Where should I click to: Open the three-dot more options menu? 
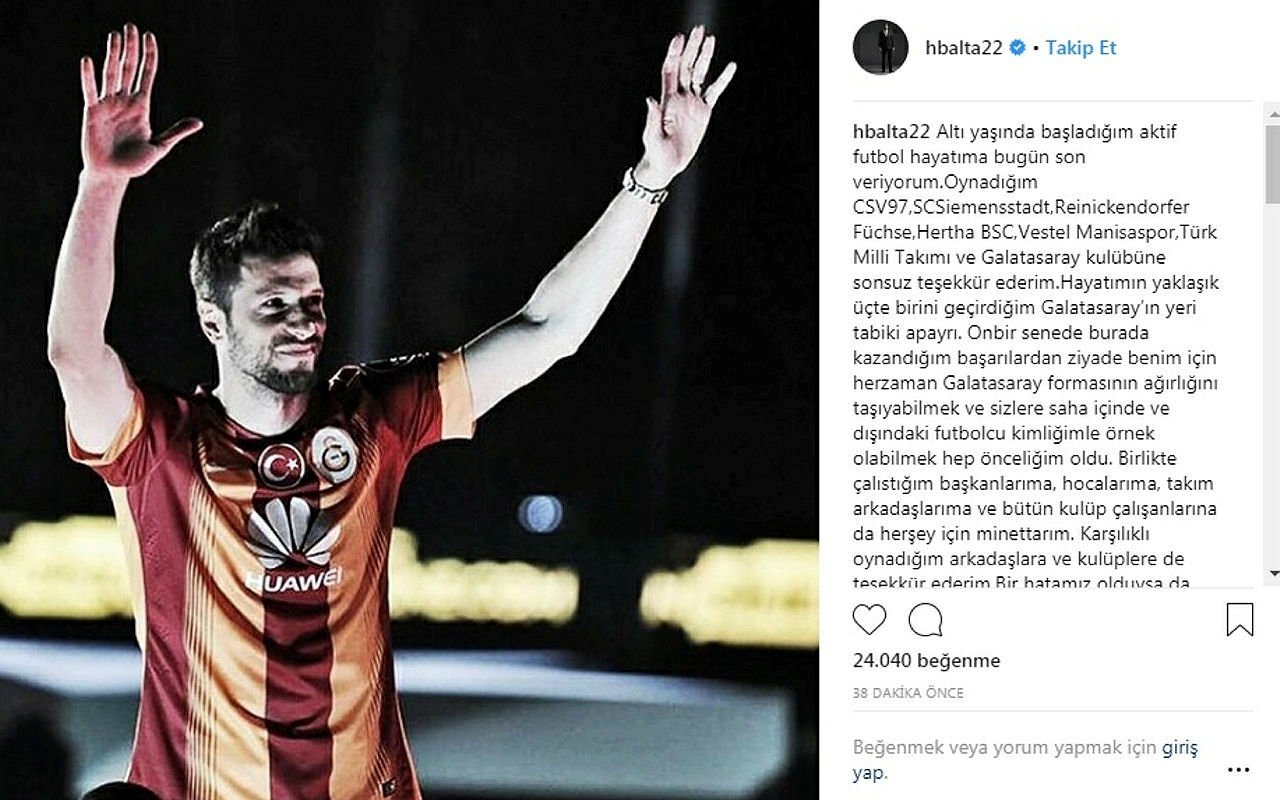pyautogui.click(x=1238, y=770)
